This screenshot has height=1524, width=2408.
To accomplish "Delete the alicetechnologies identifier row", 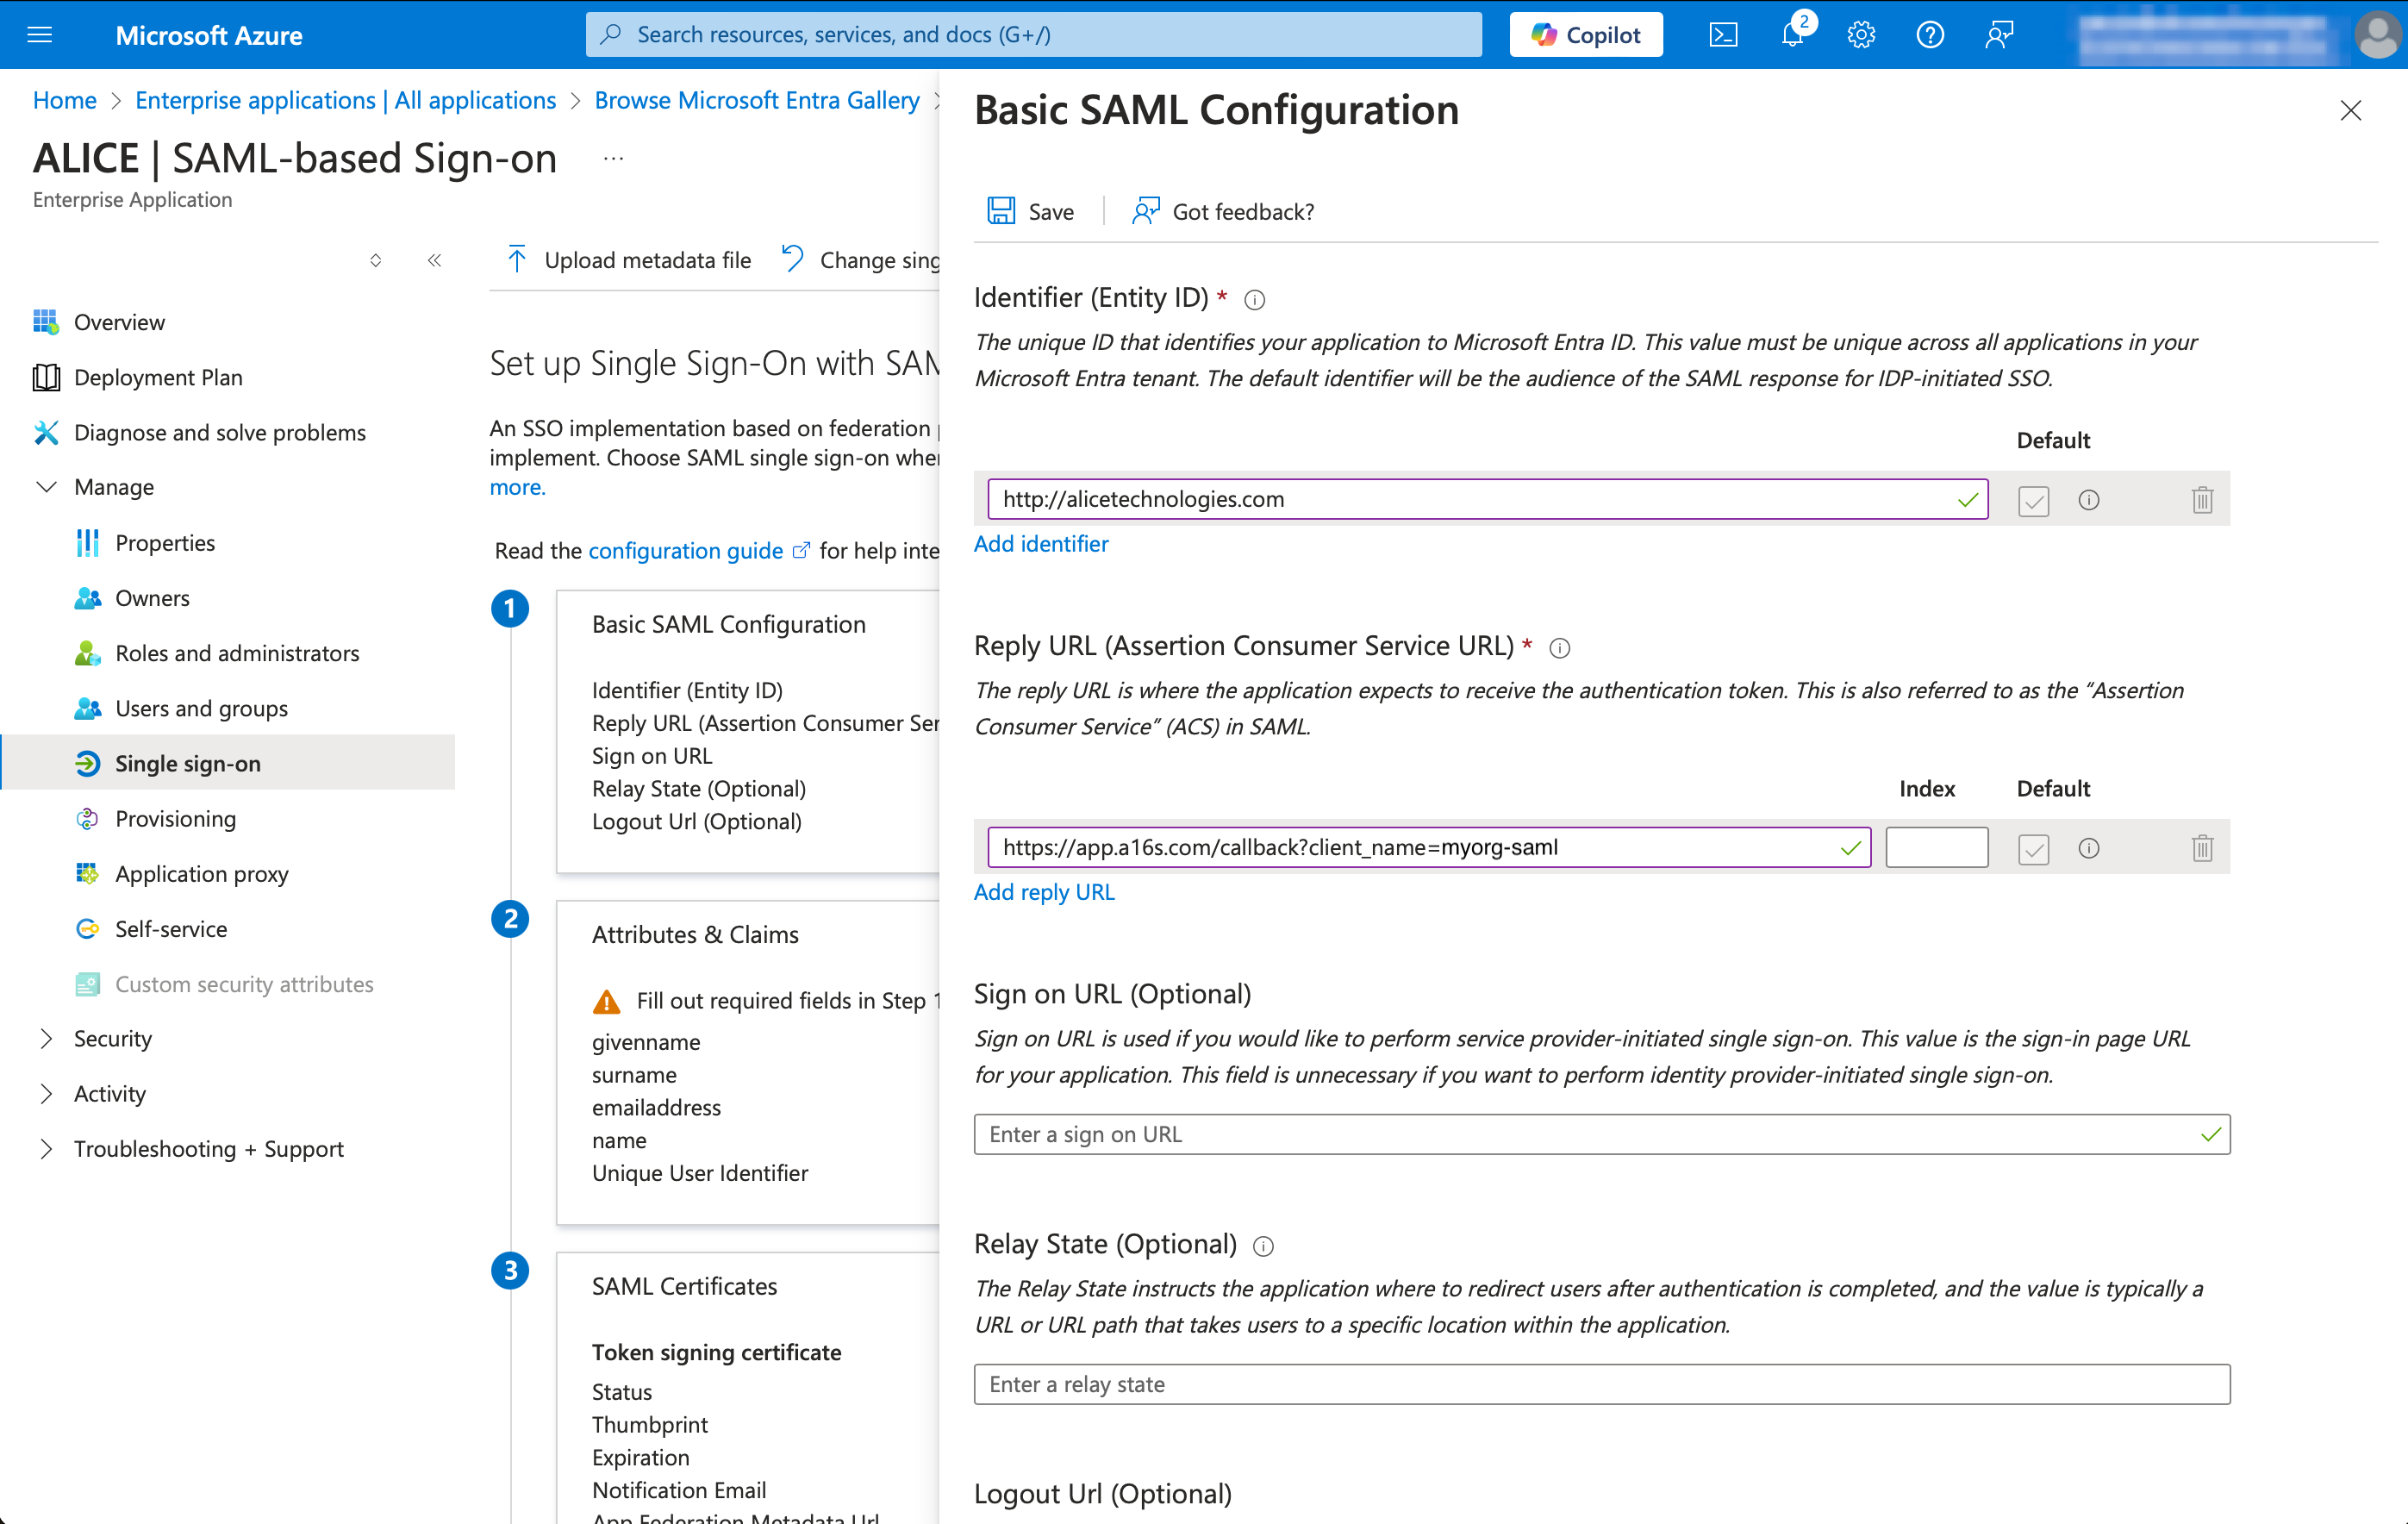I will 2202,500.
